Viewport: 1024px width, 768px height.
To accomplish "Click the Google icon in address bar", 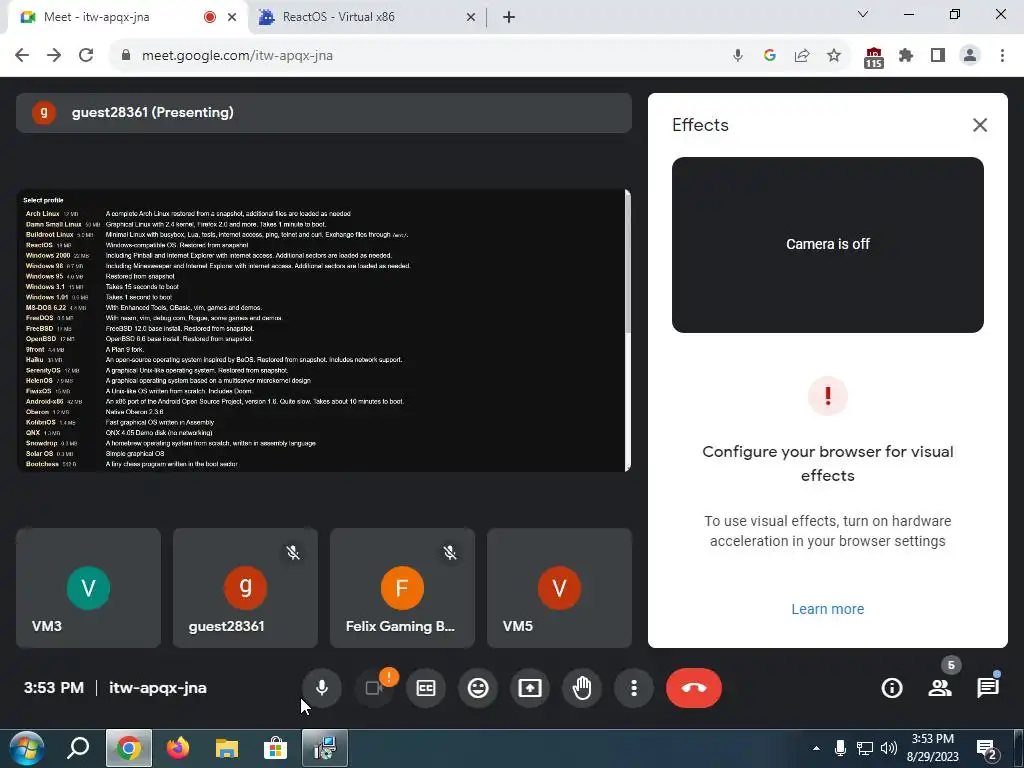I will point(769,56).
